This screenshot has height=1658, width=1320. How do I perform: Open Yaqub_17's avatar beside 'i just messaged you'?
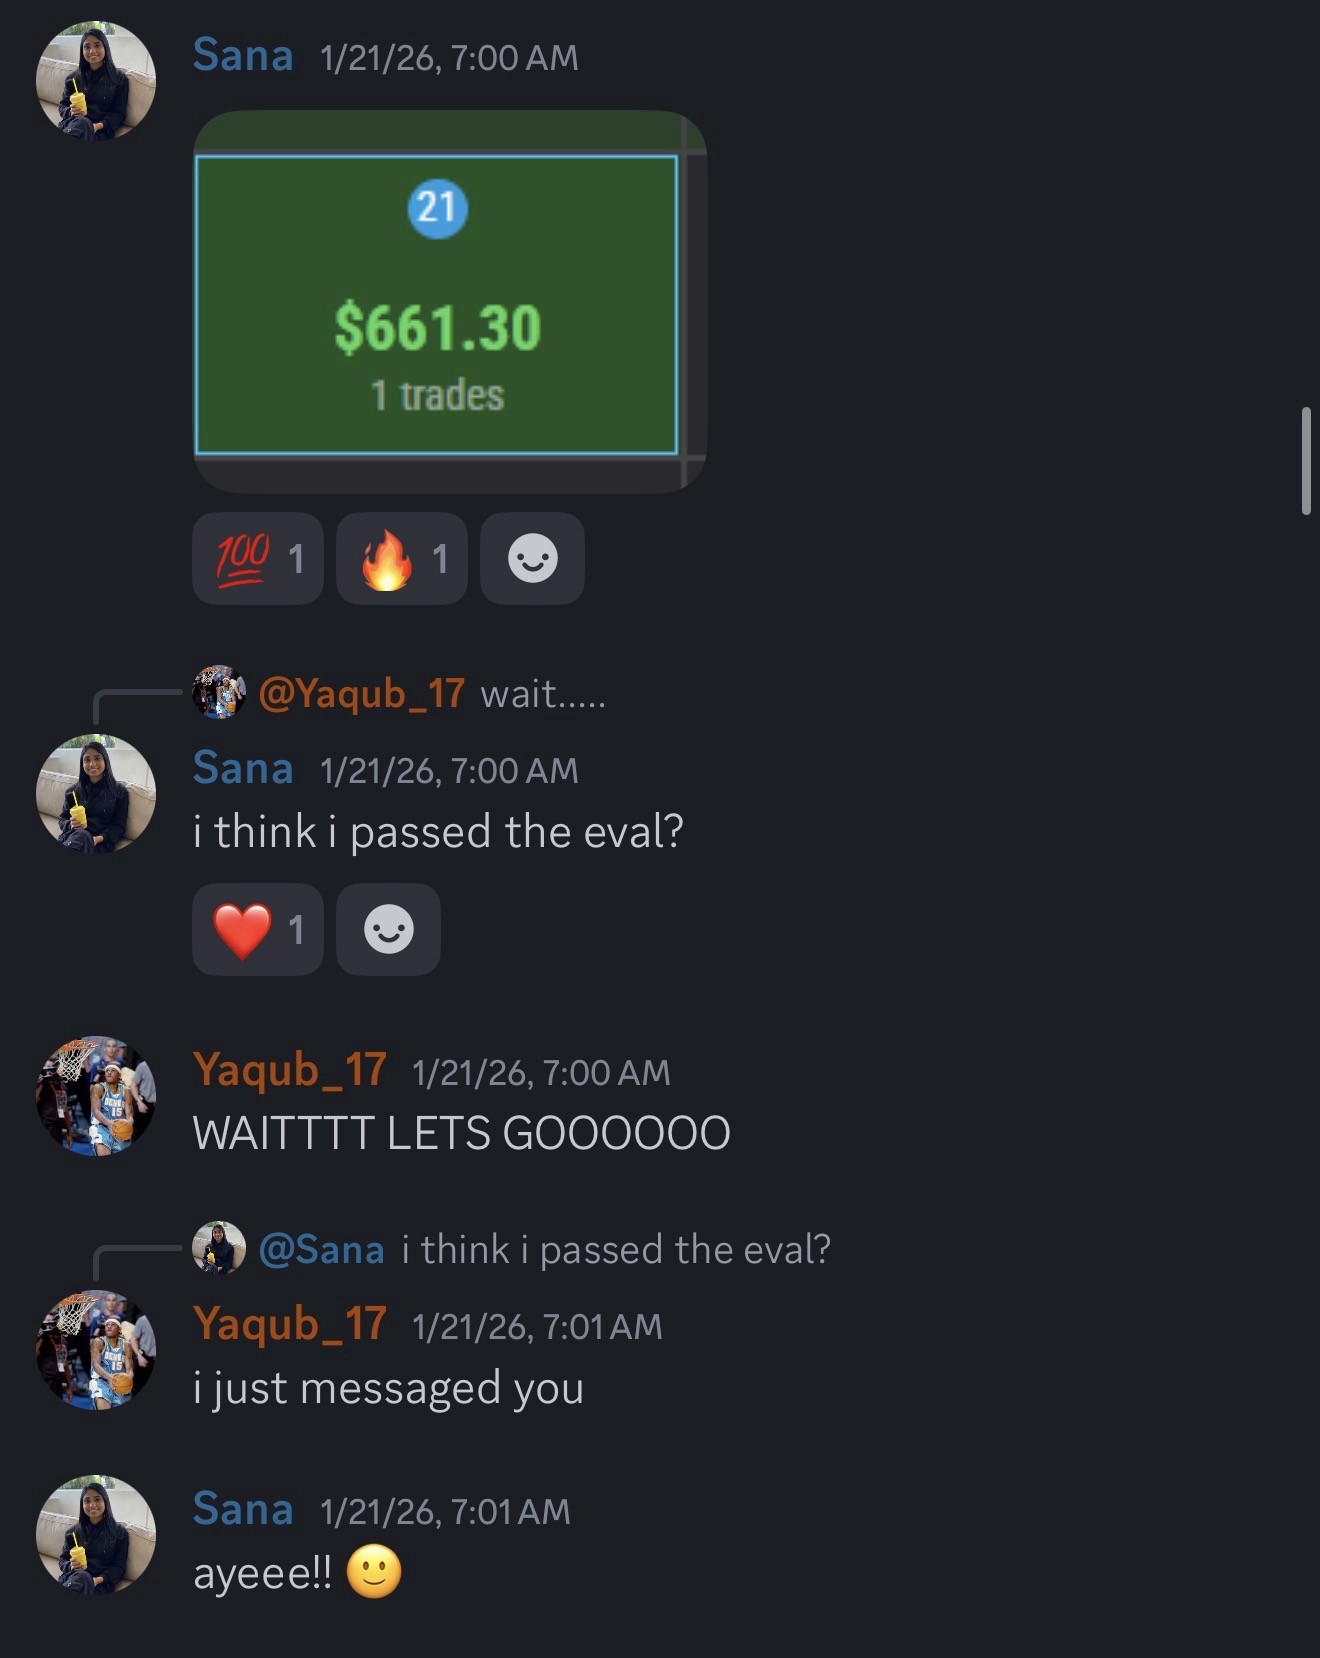pos(96,1350)
